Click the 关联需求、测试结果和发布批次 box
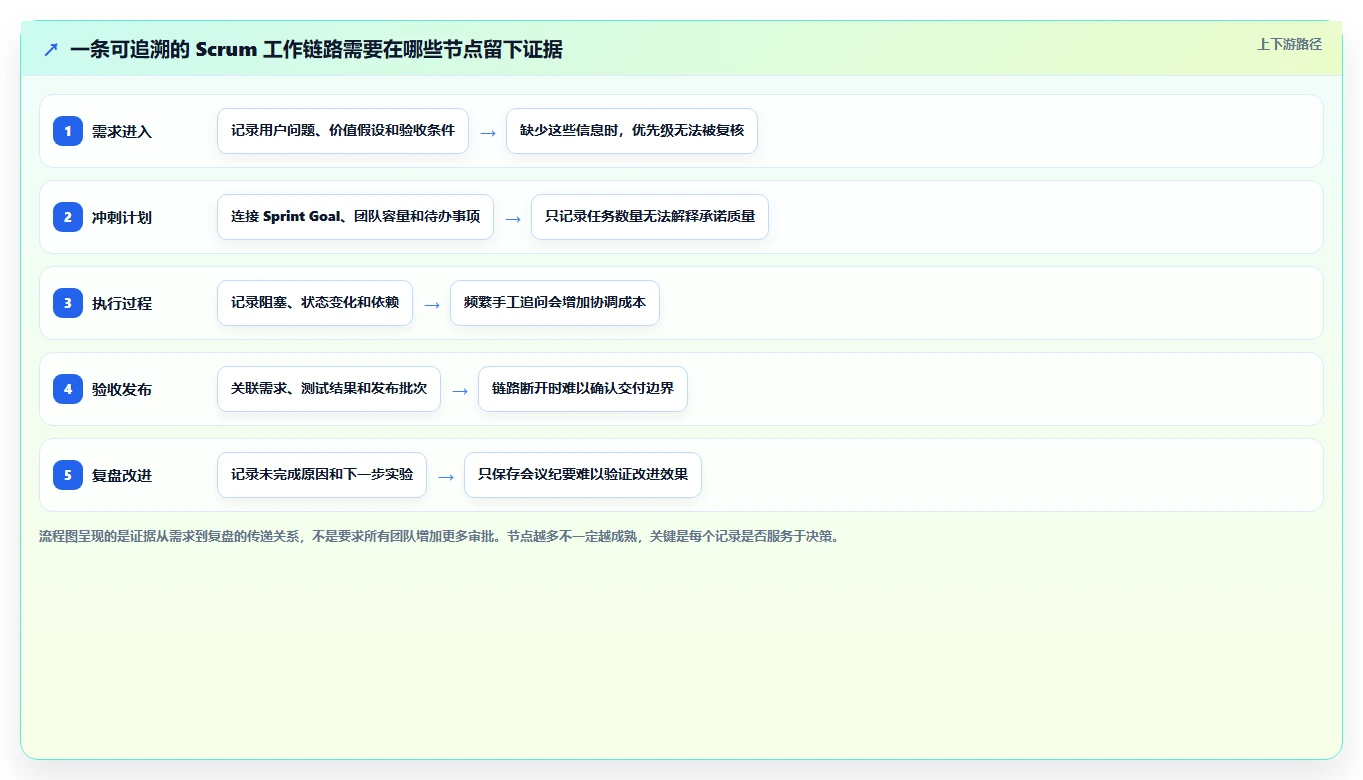This screenshot has width=1363, height=780. coord(329,389)
